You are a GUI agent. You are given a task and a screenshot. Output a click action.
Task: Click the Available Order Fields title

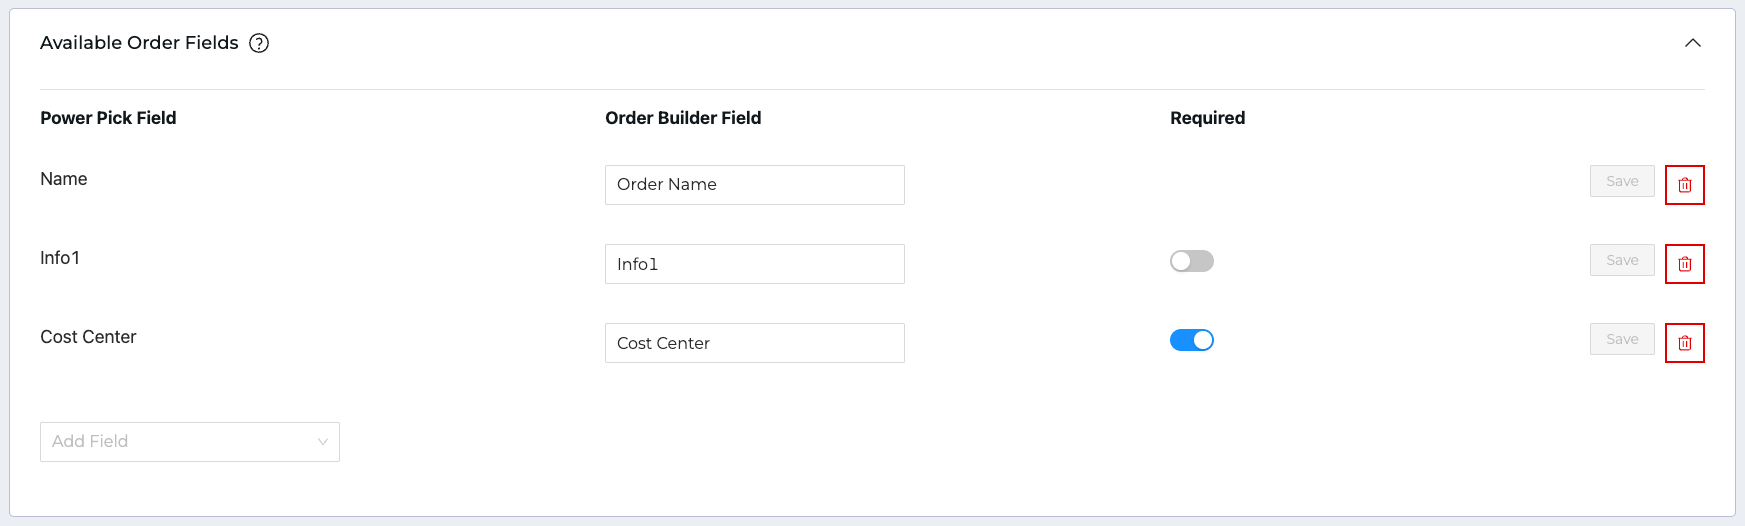139,43
